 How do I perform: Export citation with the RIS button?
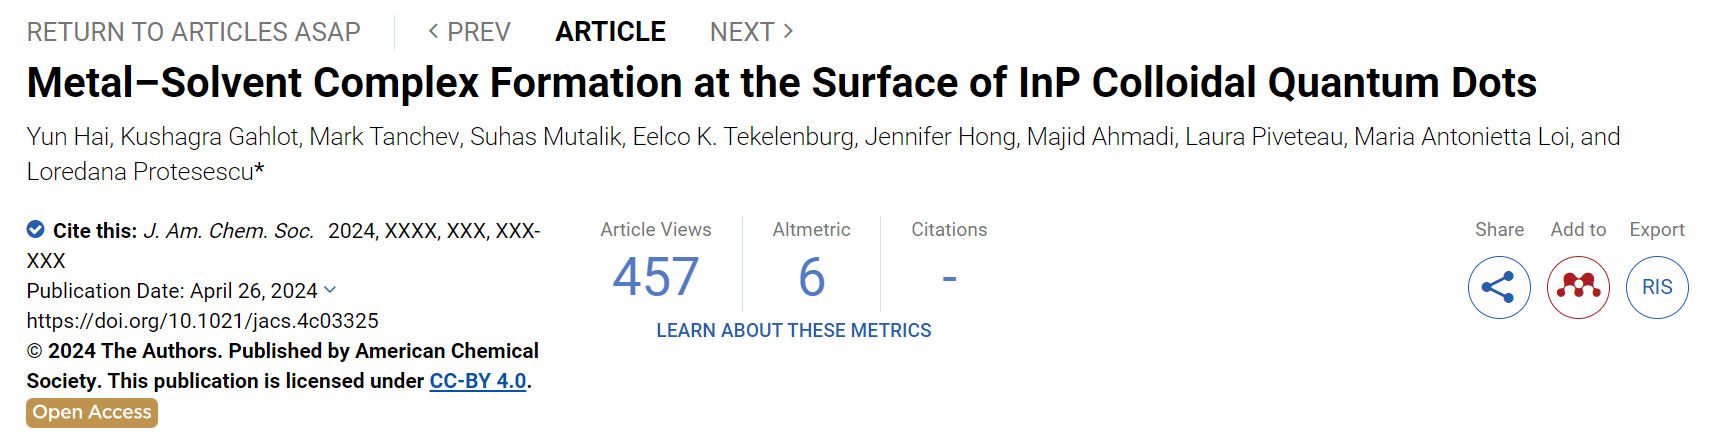(1657, 288)
